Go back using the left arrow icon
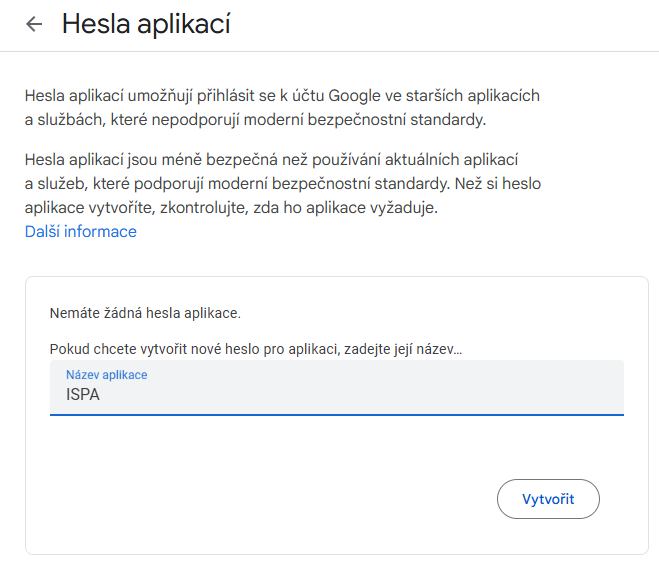This screenshot has width=659, height=563. pyautogui.click(x=34, y=24)
